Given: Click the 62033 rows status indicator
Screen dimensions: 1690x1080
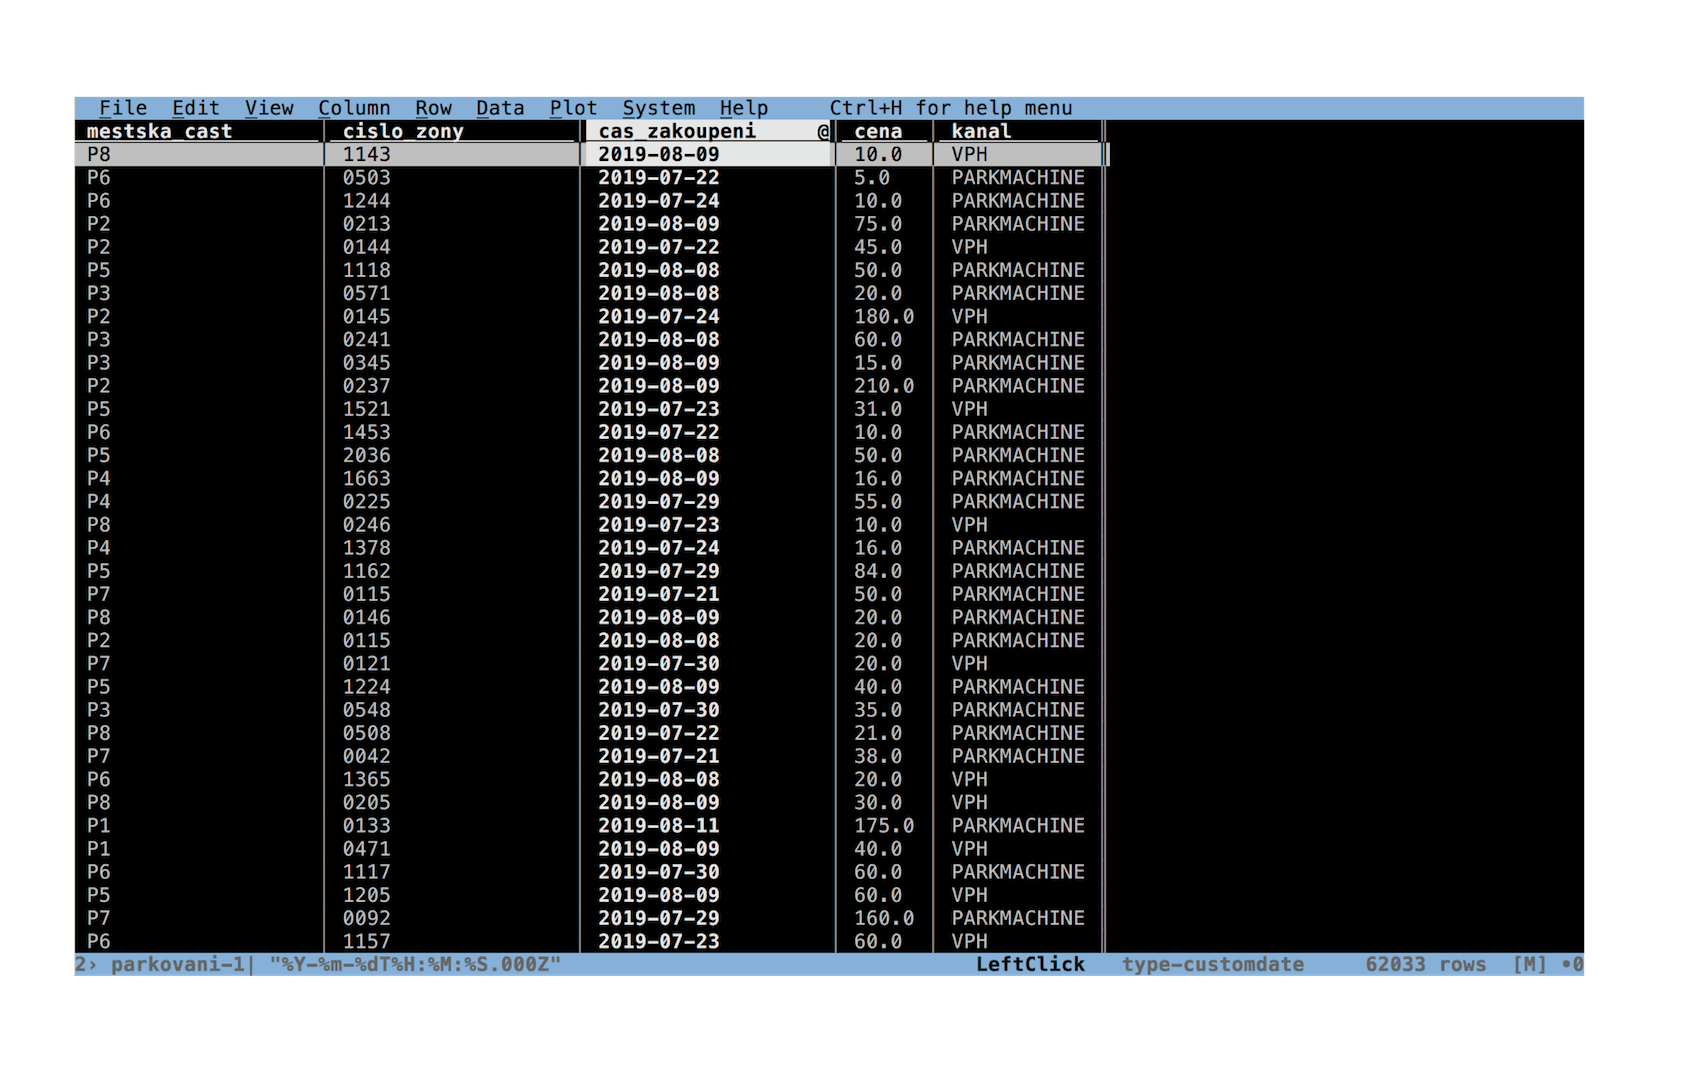Looking at the screenshot, I should [x=1425, y=964].
